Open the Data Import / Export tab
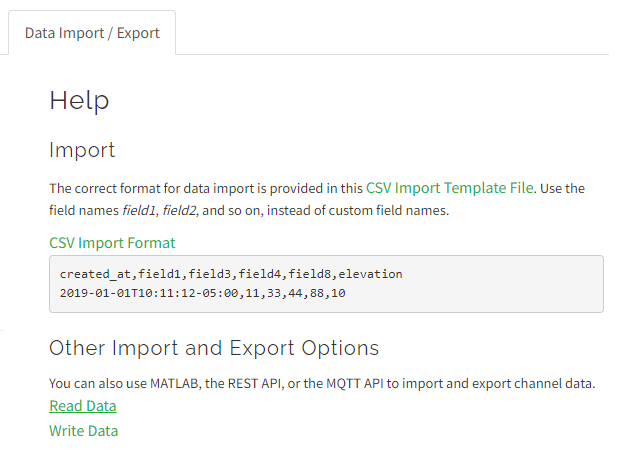Screen dimensions: 632x462 (x=92, y=33)
